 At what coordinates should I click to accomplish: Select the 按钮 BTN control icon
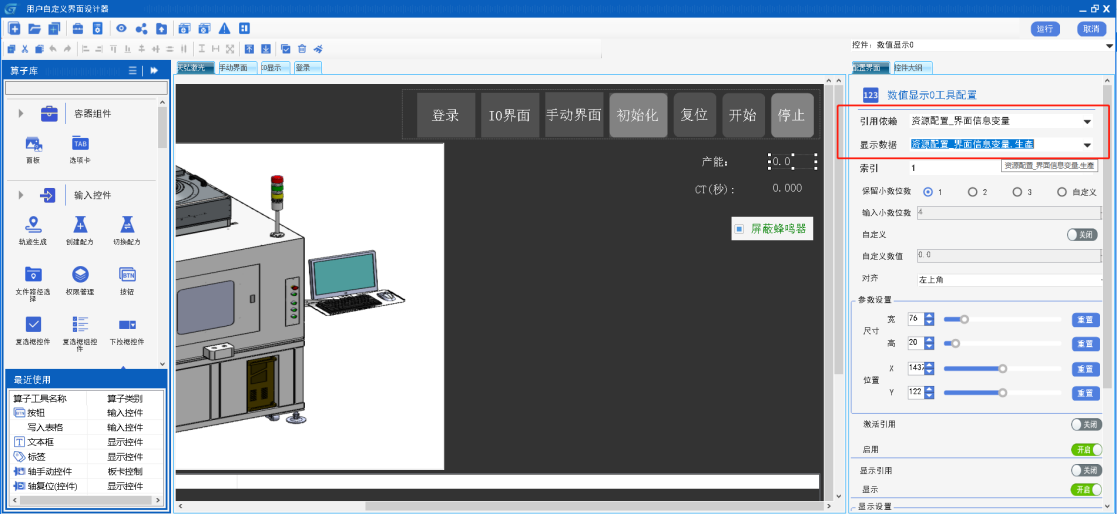click(x=128, y=274)
